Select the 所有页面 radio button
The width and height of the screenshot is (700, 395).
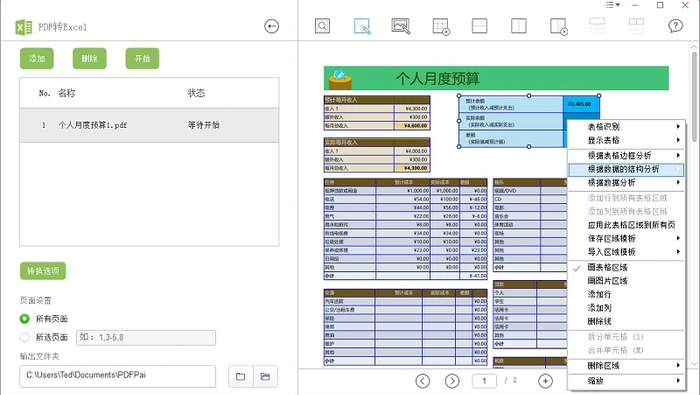[25, 319]
